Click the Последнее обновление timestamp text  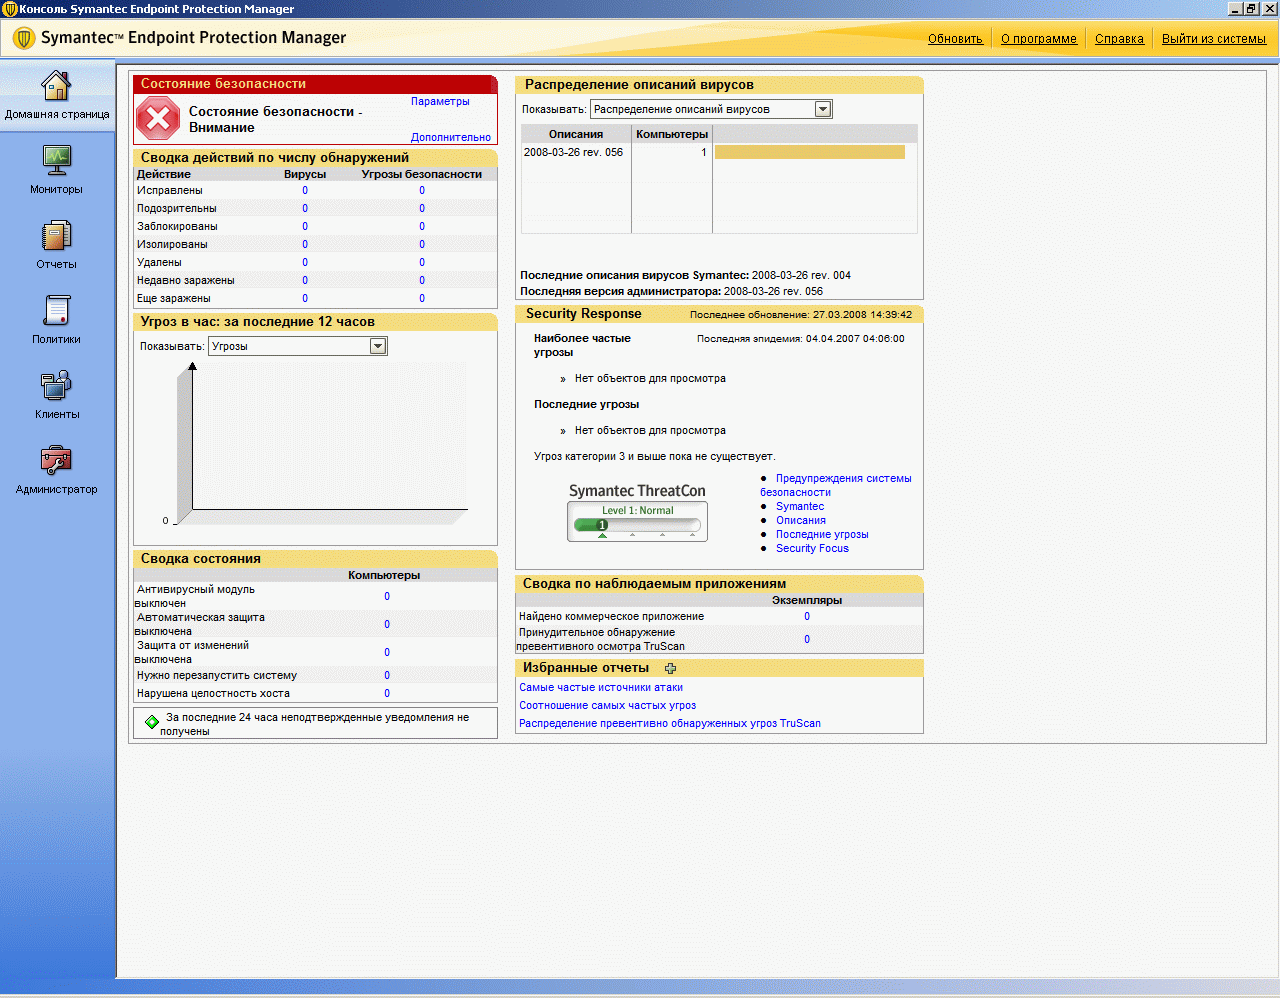[801, 314]
